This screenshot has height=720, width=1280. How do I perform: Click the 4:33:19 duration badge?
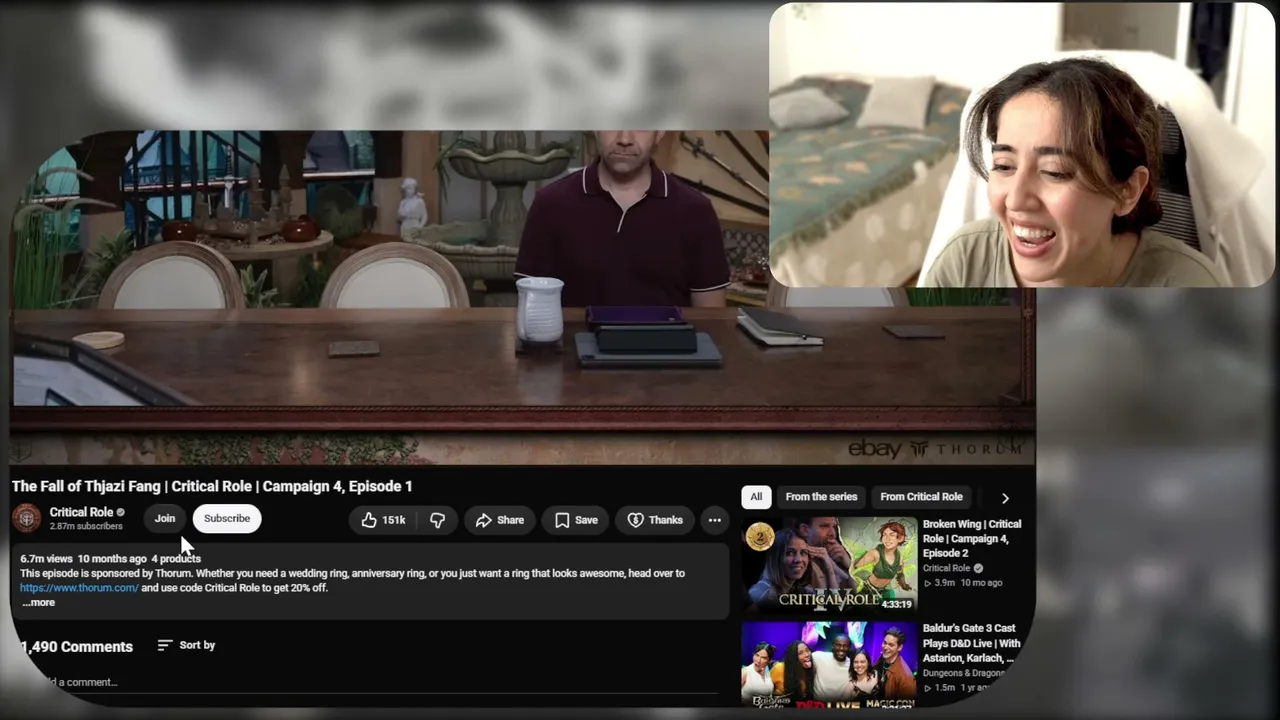(896, 604)
